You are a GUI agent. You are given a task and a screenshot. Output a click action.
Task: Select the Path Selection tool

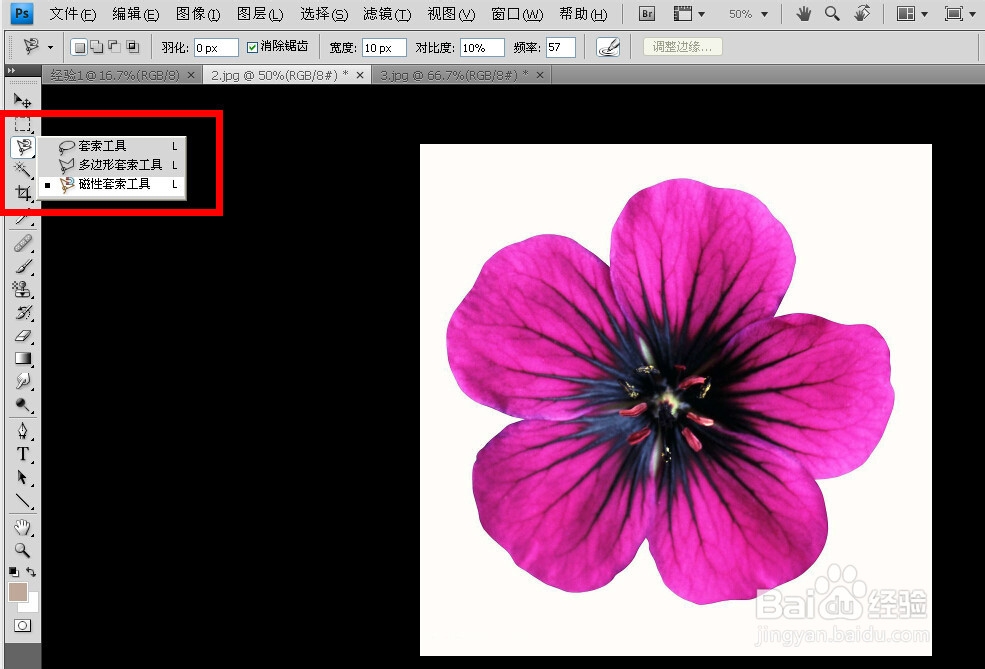click(23, 477)
